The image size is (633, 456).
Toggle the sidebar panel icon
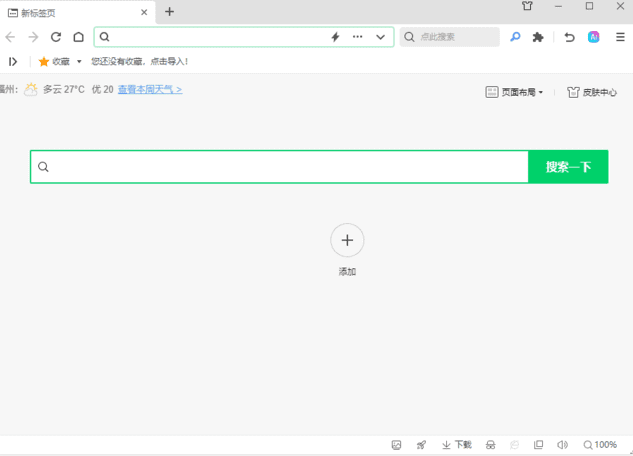(x=13, y=61)
